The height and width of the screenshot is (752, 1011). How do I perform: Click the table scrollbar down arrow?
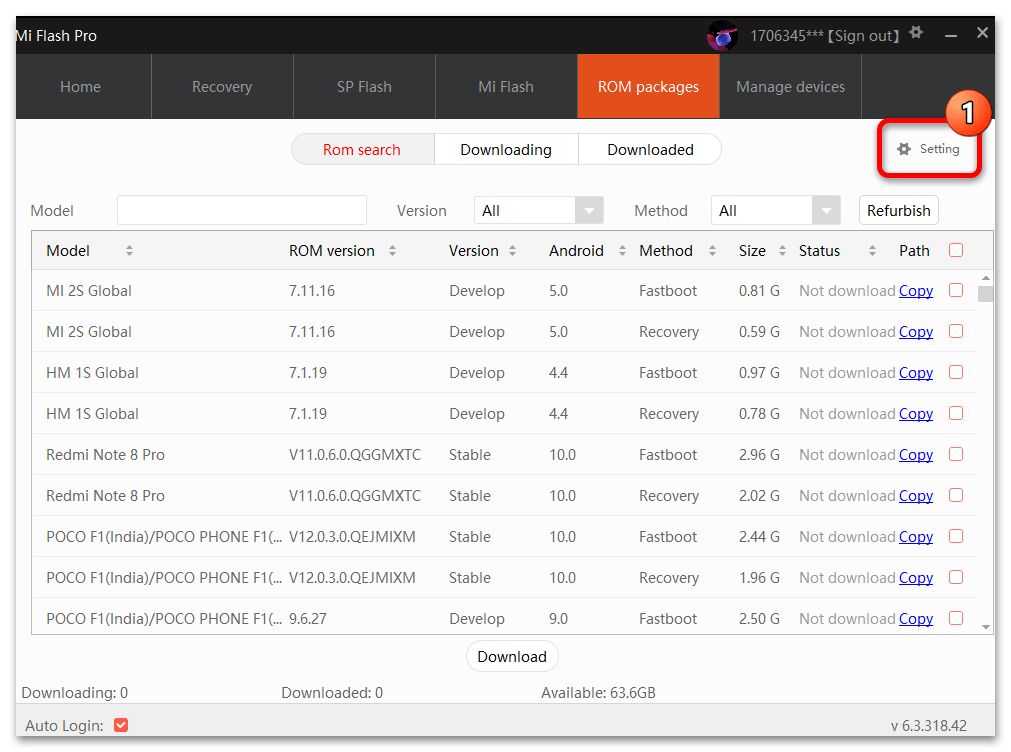985,626
